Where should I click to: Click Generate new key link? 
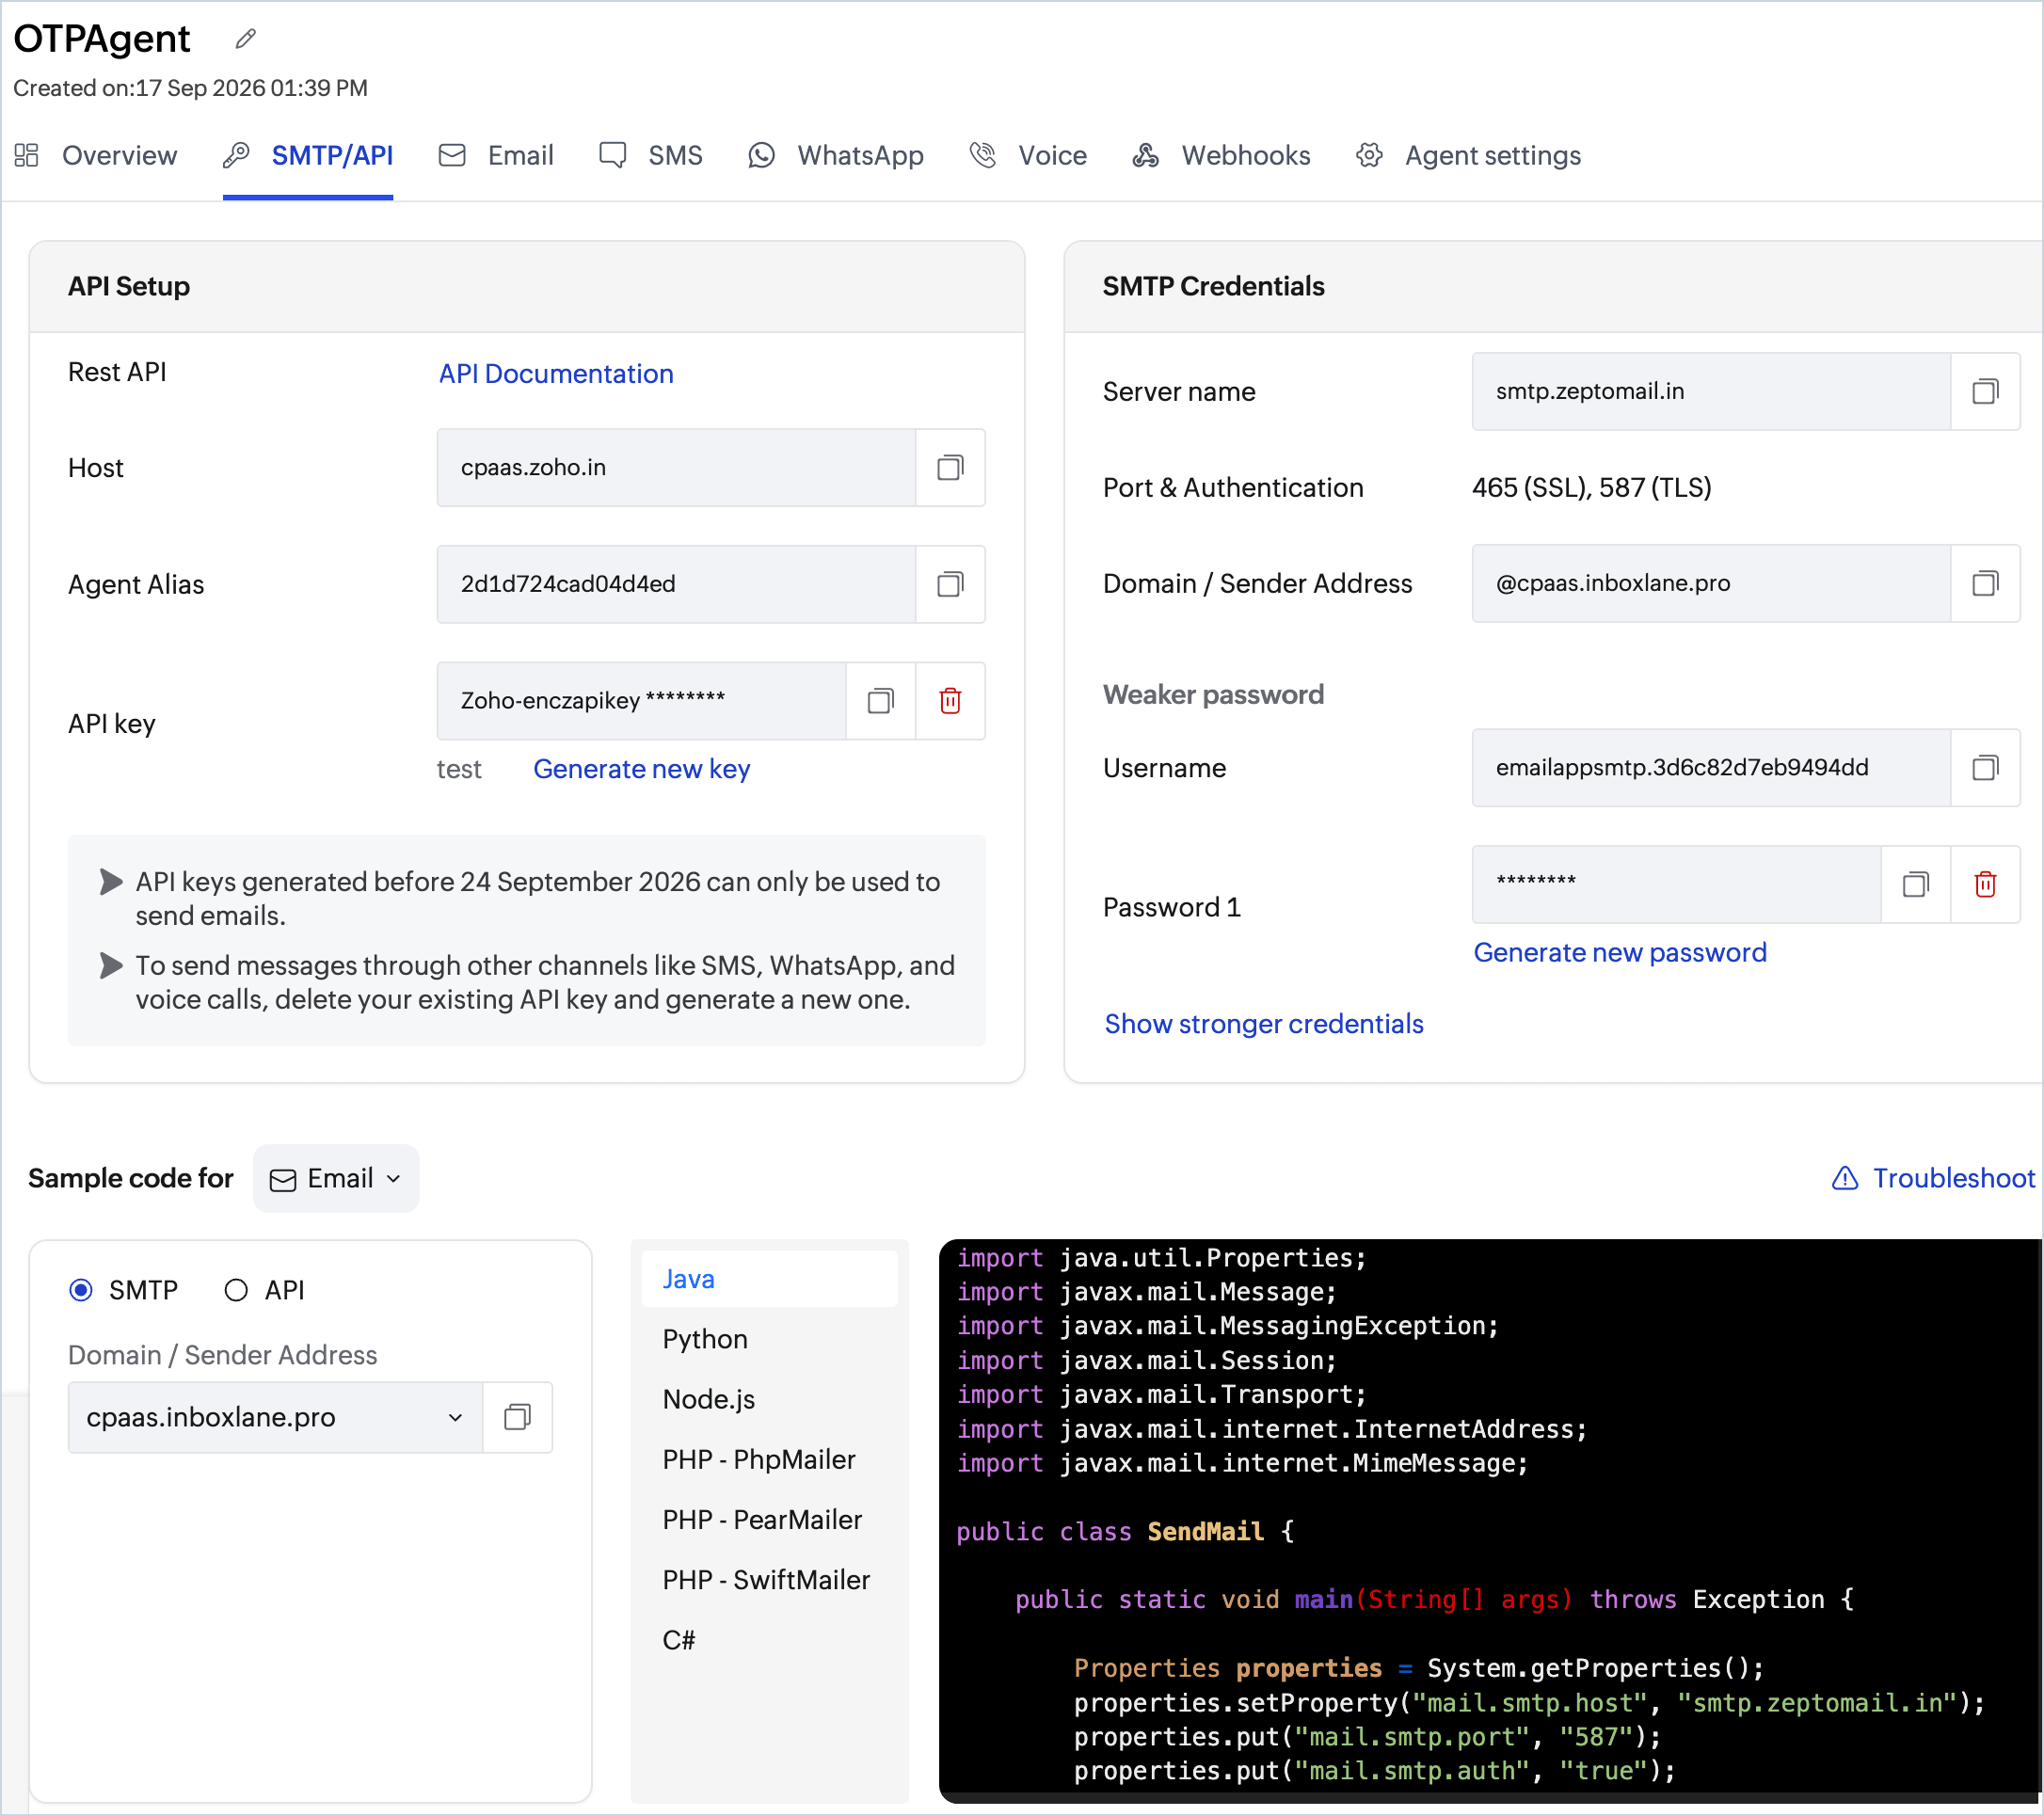[x=641, y=769]
